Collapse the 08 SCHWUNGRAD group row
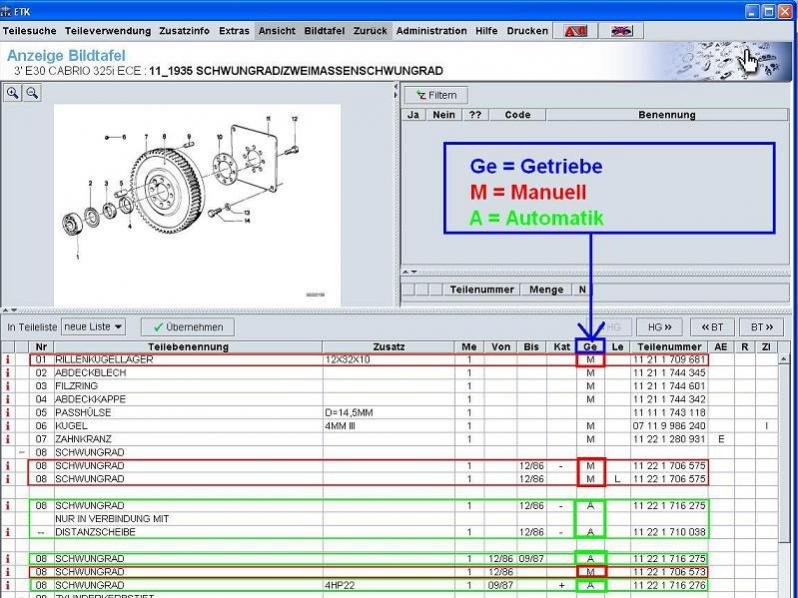Image resolution: width=798 pixels, height=598 pixels. pyautogui.click(x=22, y=453)
